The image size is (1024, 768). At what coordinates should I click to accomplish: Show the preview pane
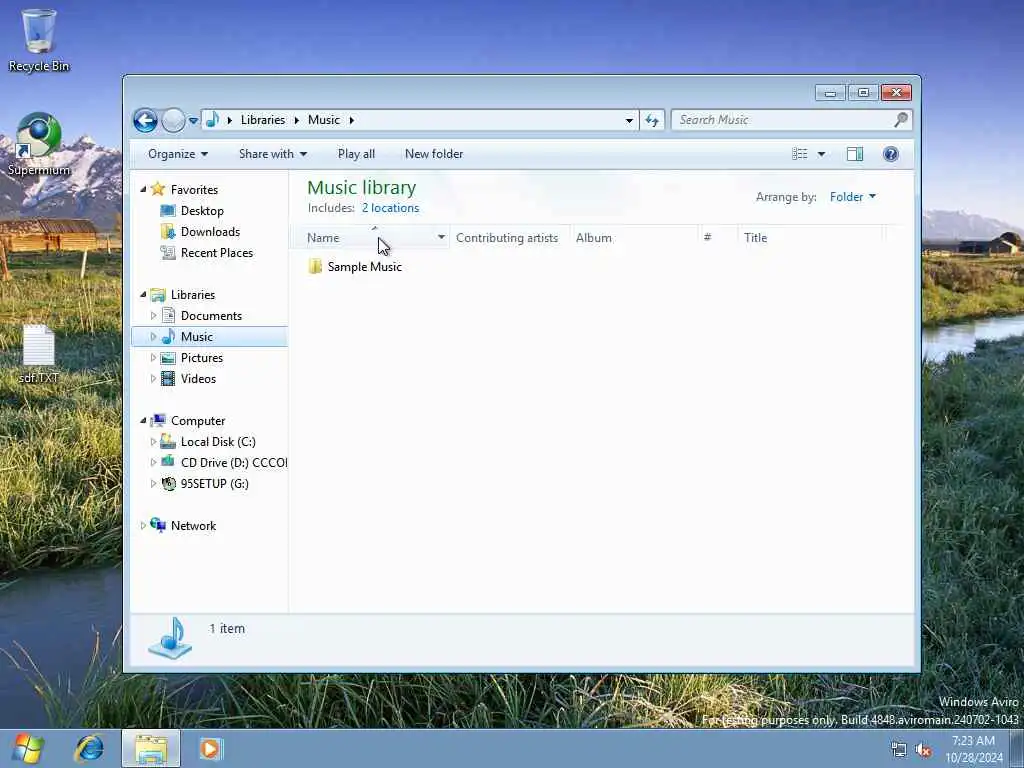coord(855,154)
